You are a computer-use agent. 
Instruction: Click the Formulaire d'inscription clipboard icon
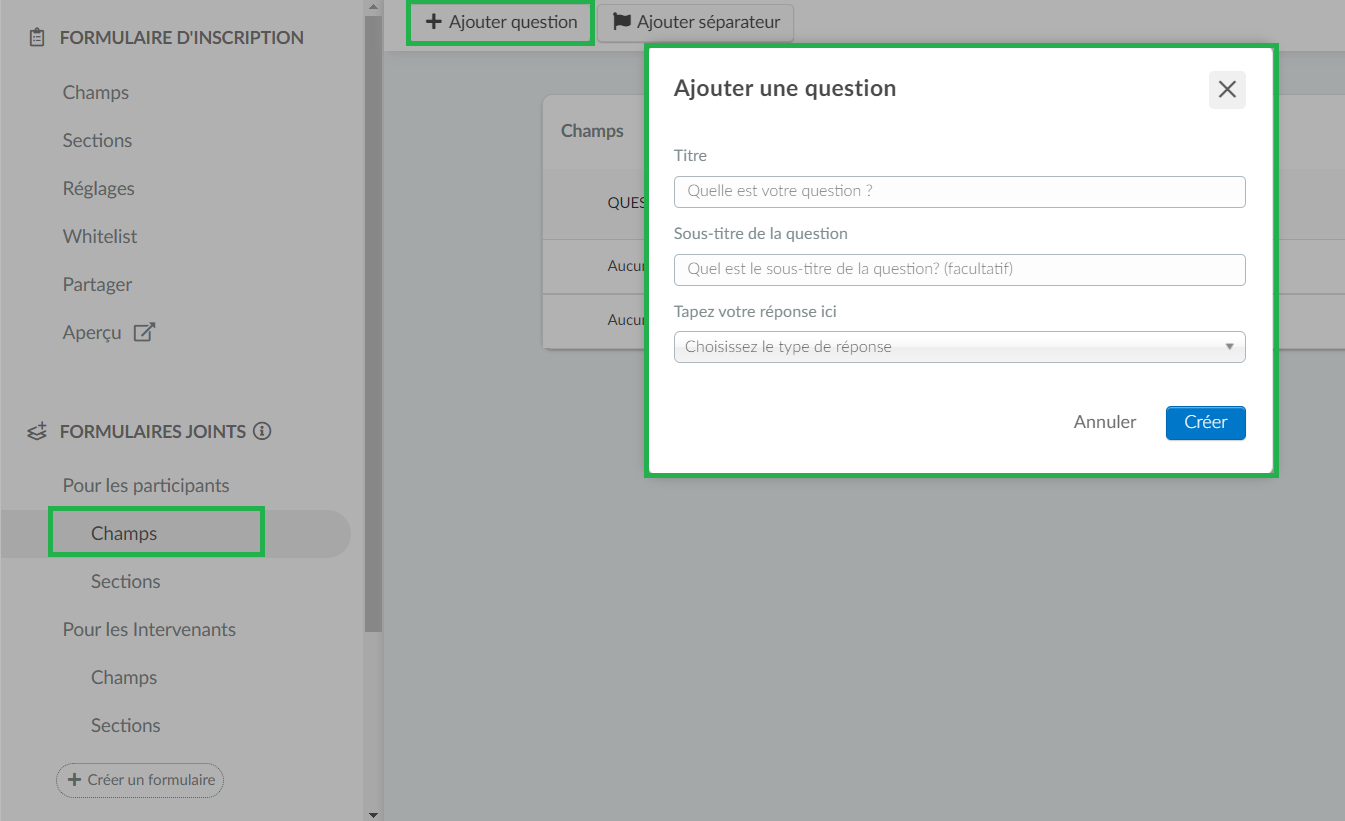pyautogui.click(x=37, y=38)
